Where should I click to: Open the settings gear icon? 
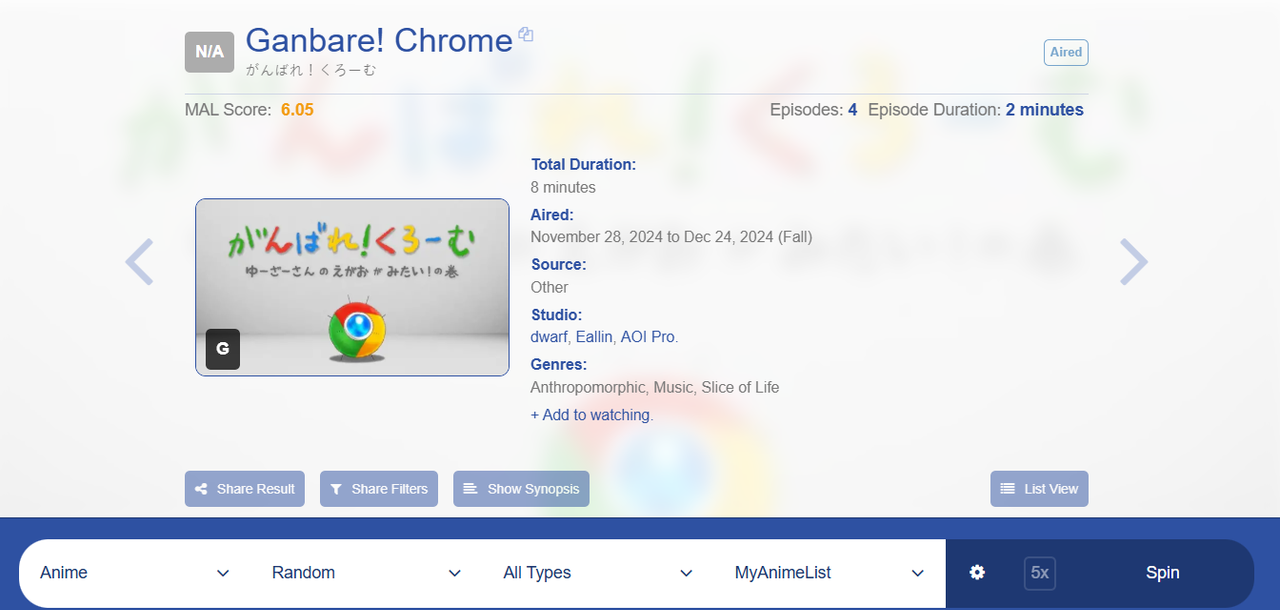[x=977, y=572]
